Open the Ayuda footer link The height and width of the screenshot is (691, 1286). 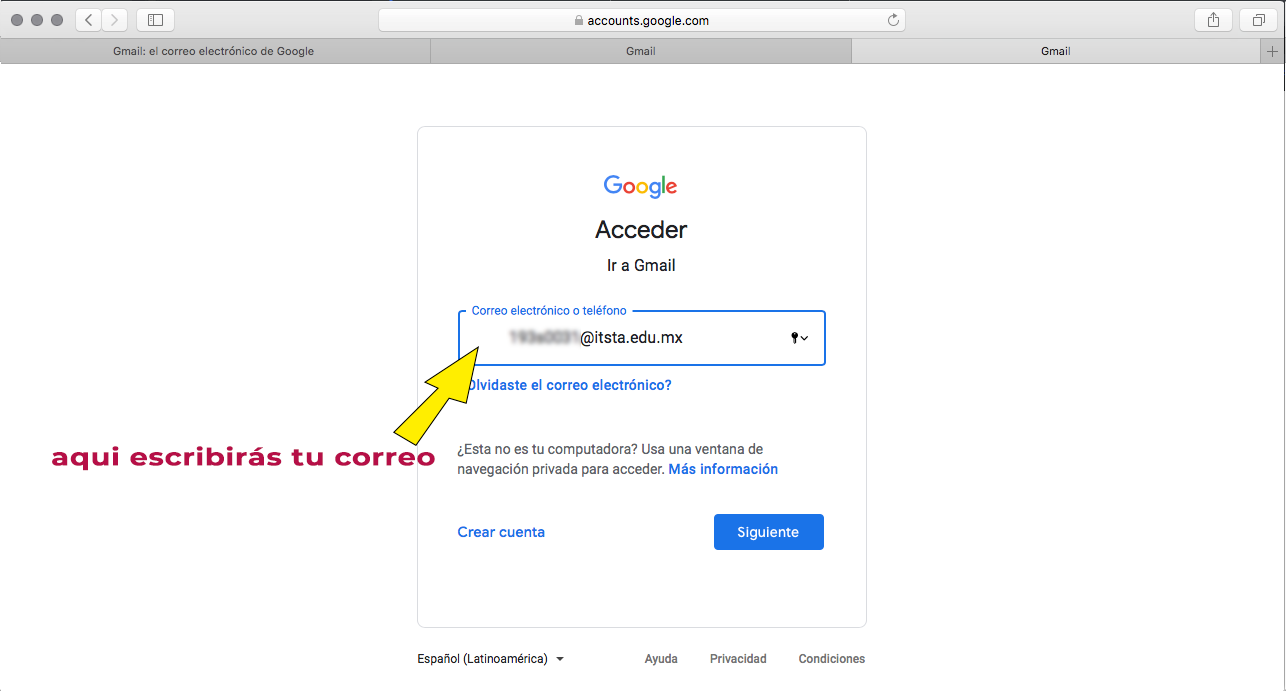click(661, 659)
